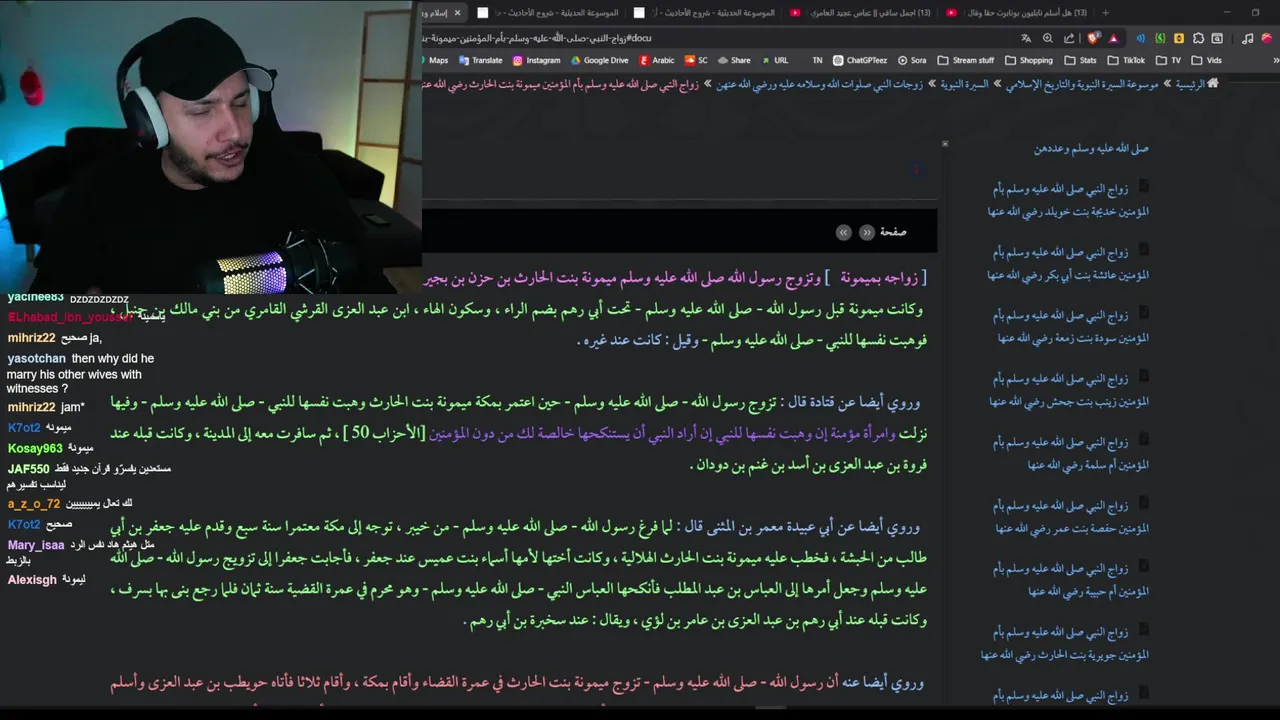
Task: Click the next page arrow next to صفحة
Action: (844, 232)
